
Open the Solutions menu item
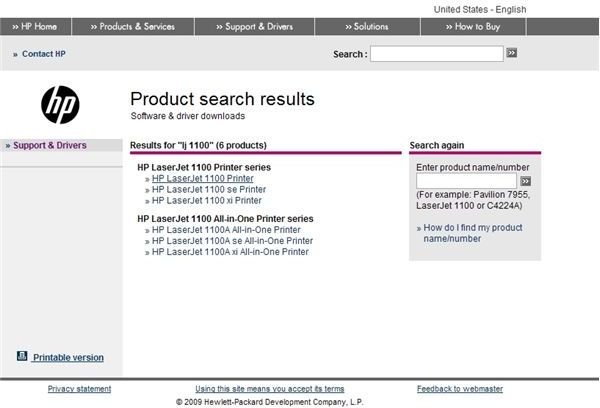367,26
